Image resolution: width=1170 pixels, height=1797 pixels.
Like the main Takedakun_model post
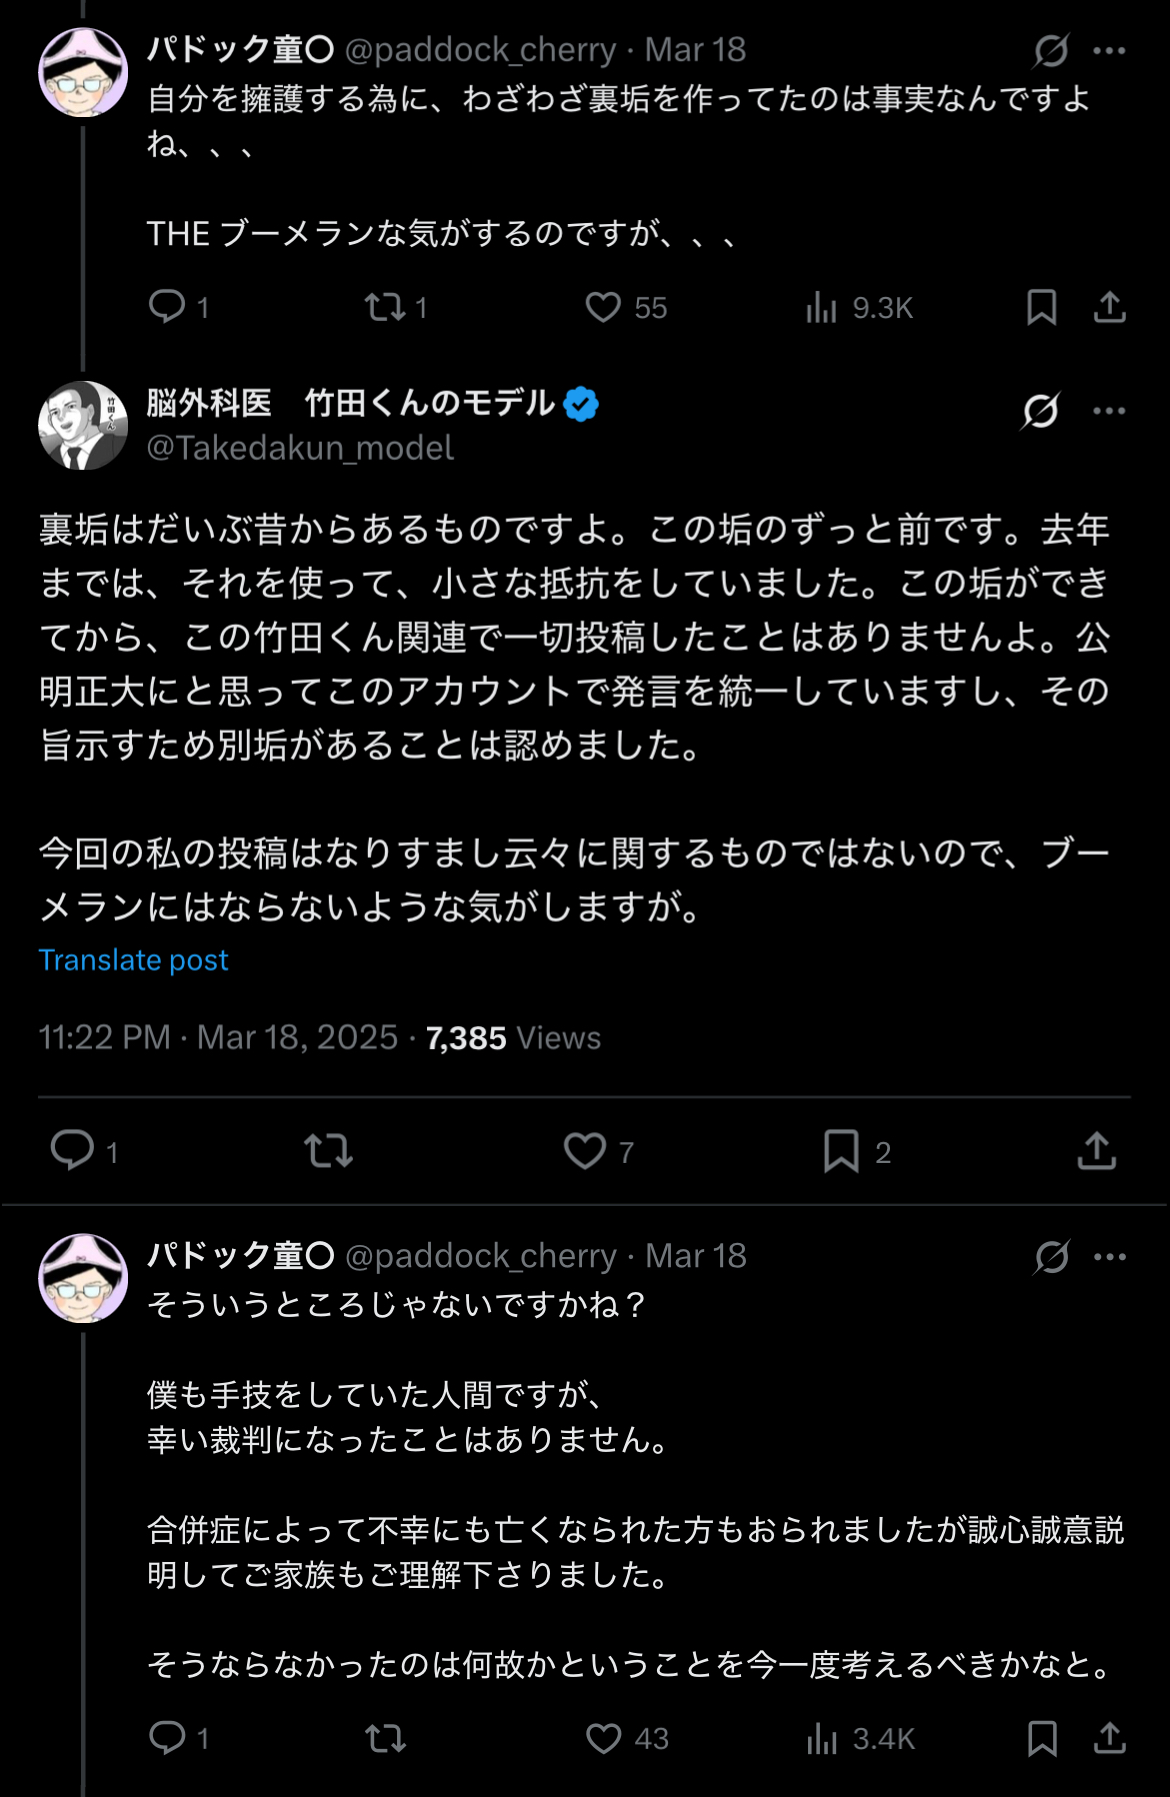[585, 1151]
